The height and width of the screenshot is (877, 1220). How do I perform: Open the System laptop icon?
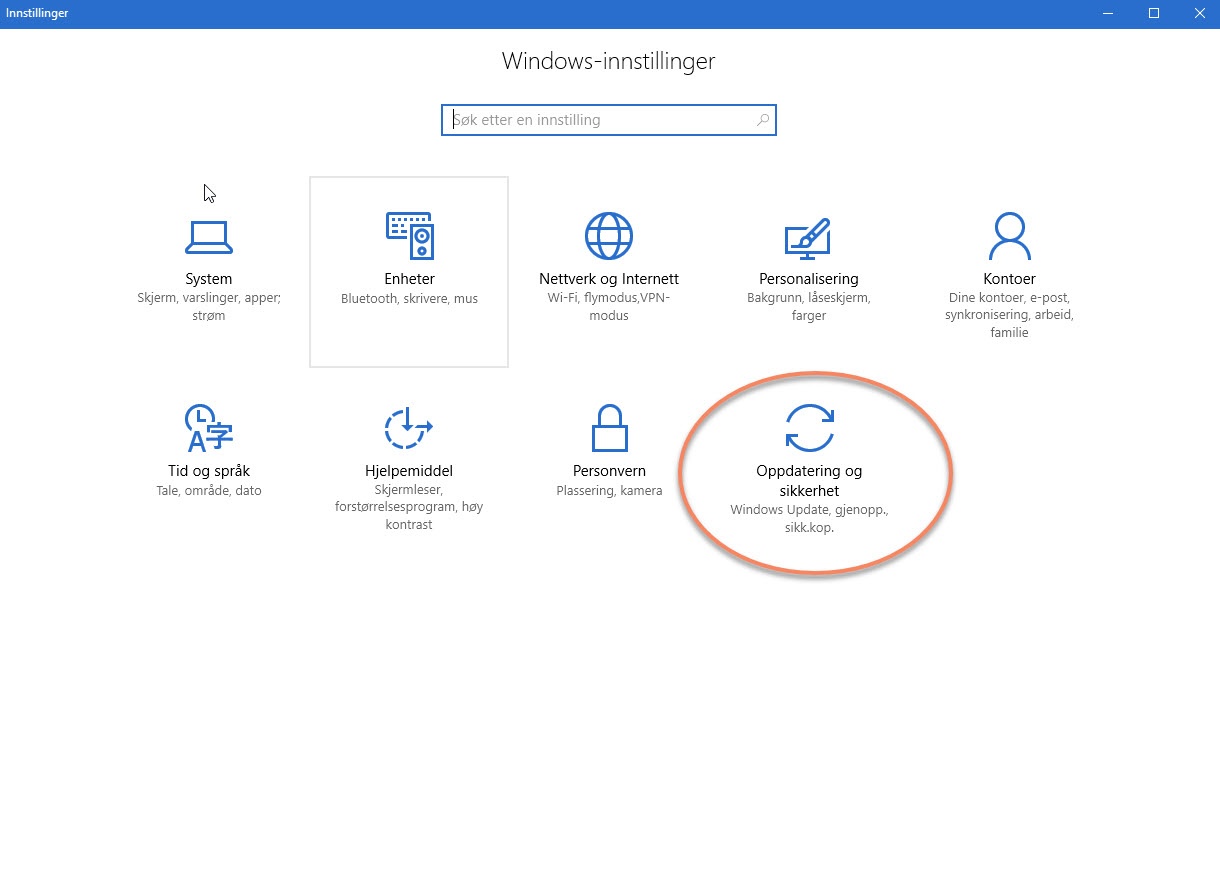(209, 236)
